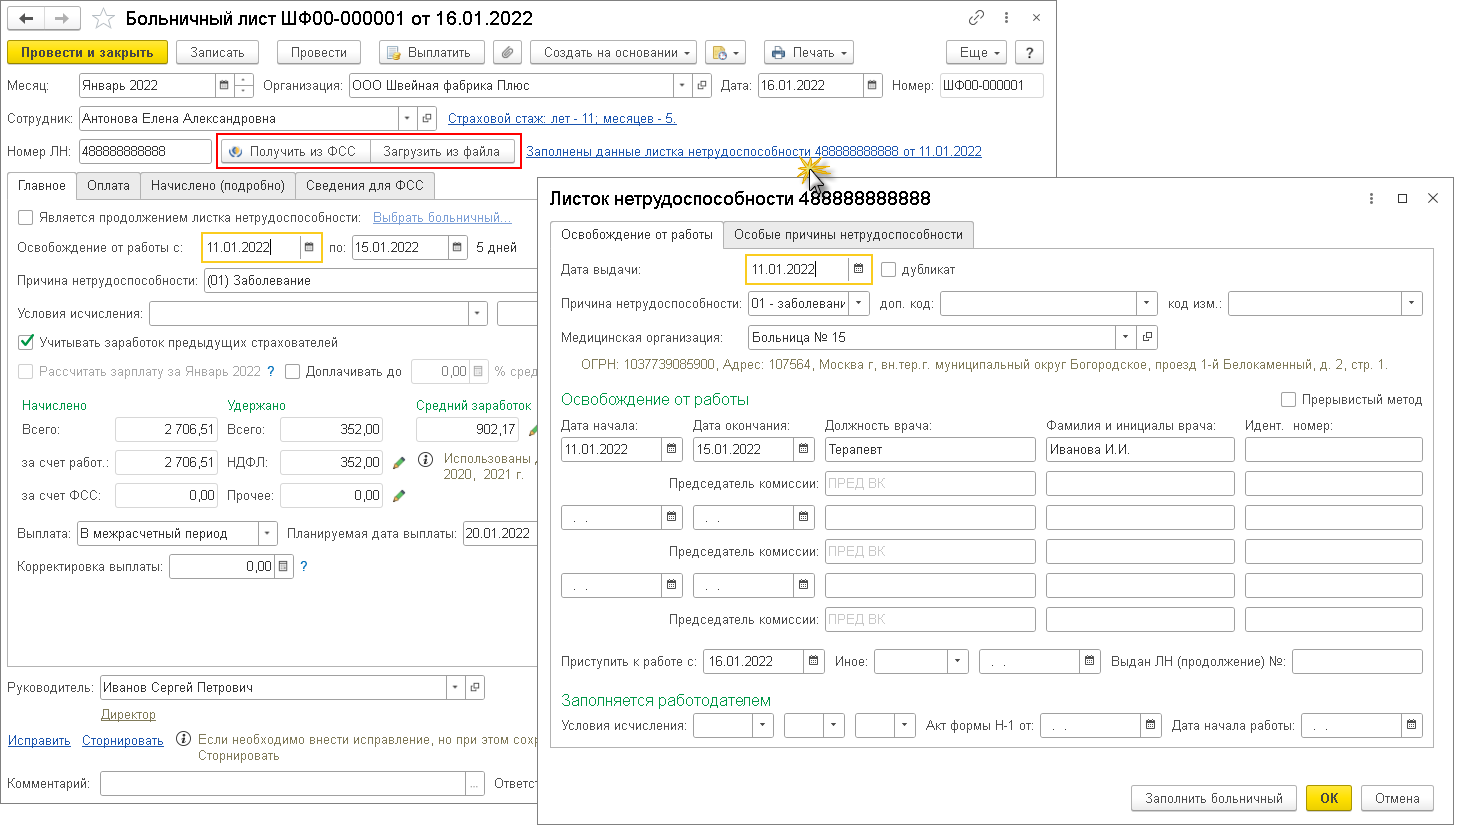The width and height of the screenshot is (1459, 832).
Task: Click the Получить из ФСС button
Action: 294,152
